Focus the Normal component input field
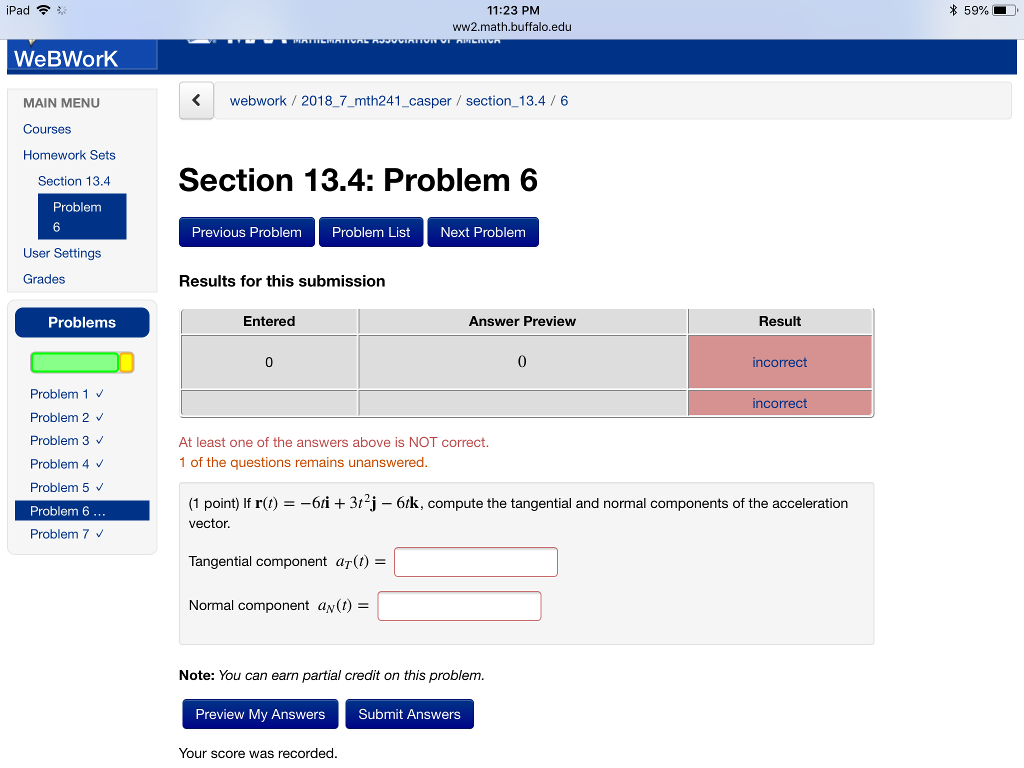 [460, 606]
